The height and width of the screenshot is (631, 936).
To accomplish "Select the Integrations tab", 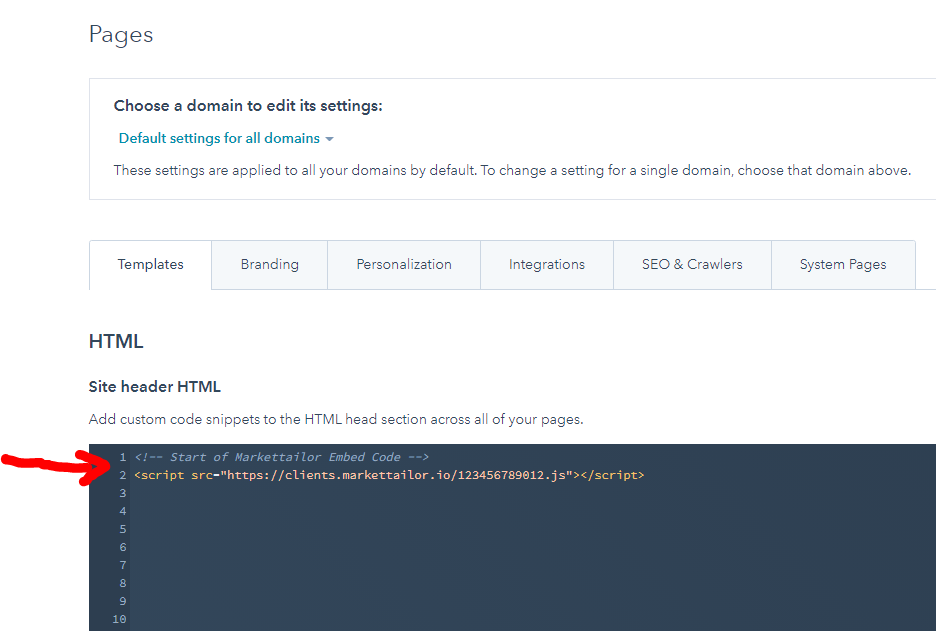I will [x=546, y=264].
